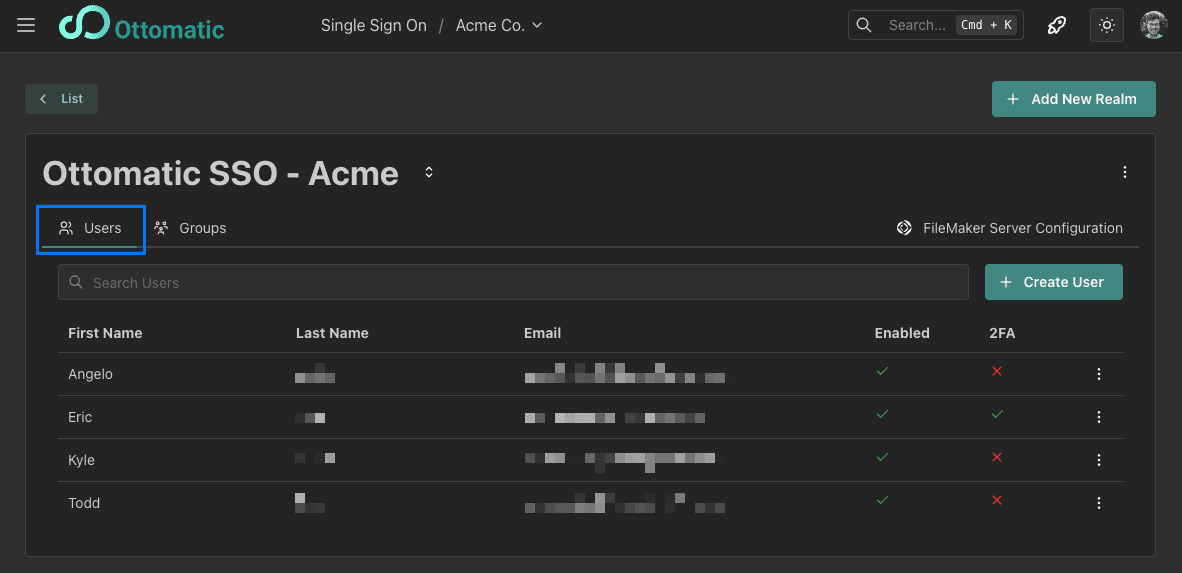Screen dimensions: 1182x573
Task: Click Angelo's 2FA red X status
Action: click(x=996, y=371)
